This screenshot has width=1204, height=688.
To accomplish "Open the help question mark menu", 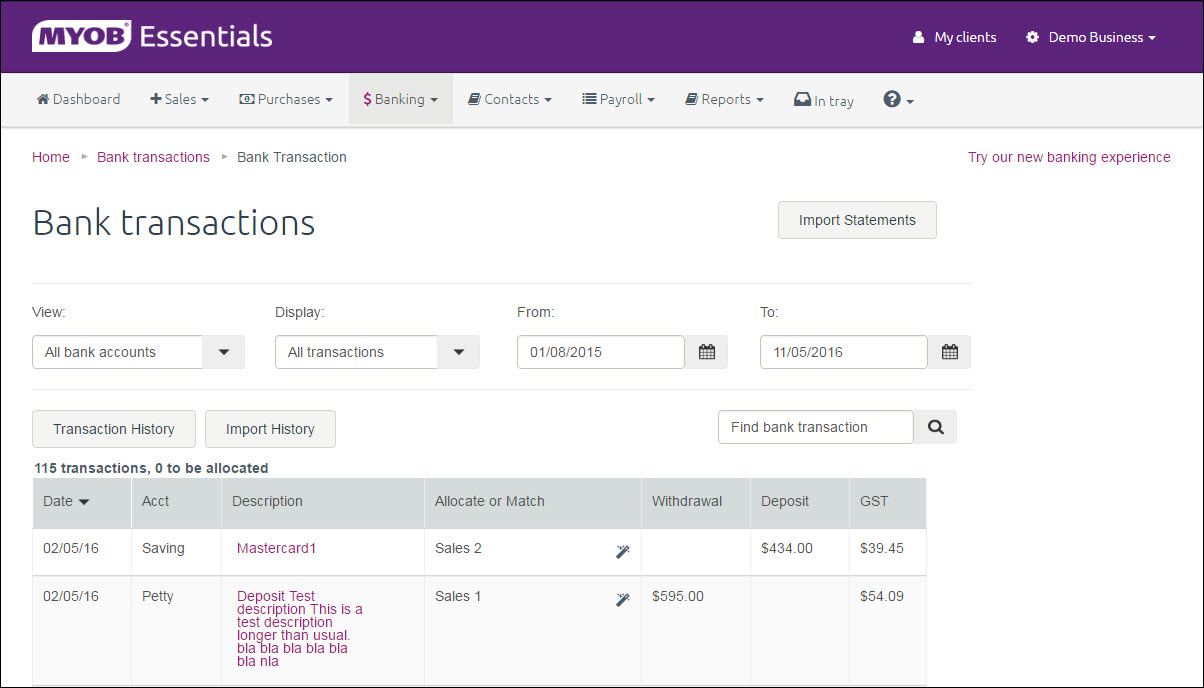I will click(898, 100).
